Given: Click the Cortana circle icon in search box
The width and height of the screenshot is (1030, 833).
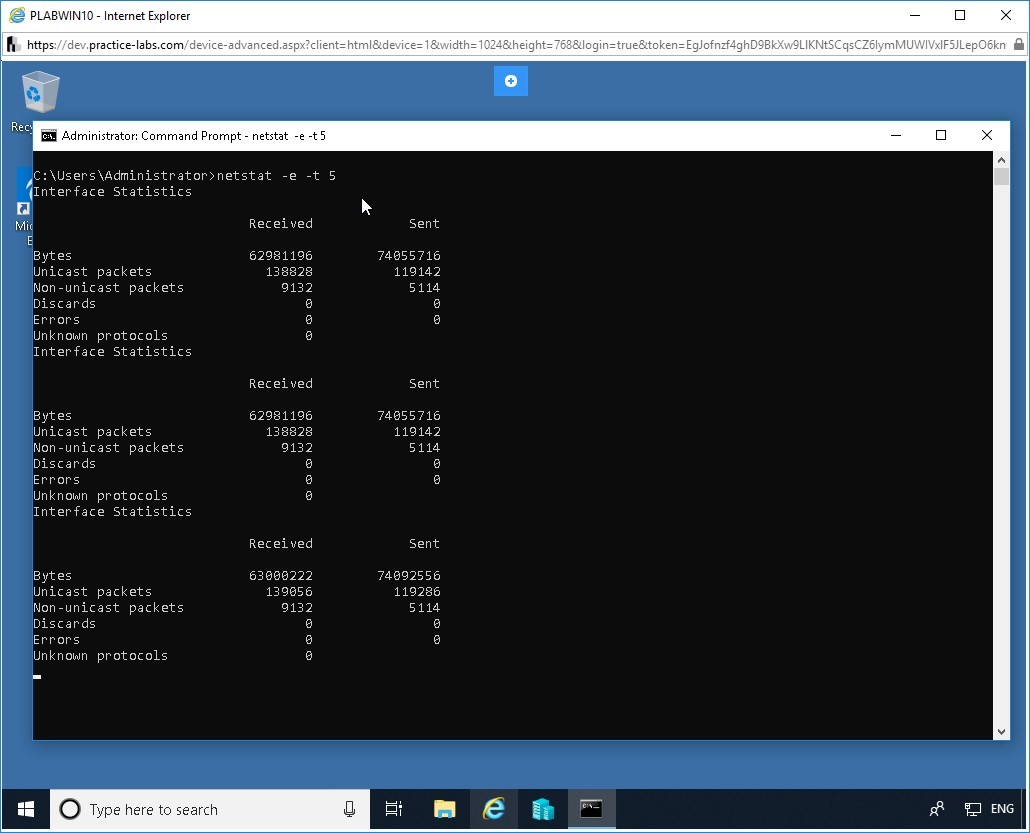Looking at the screenshot, I should (70, 809).
